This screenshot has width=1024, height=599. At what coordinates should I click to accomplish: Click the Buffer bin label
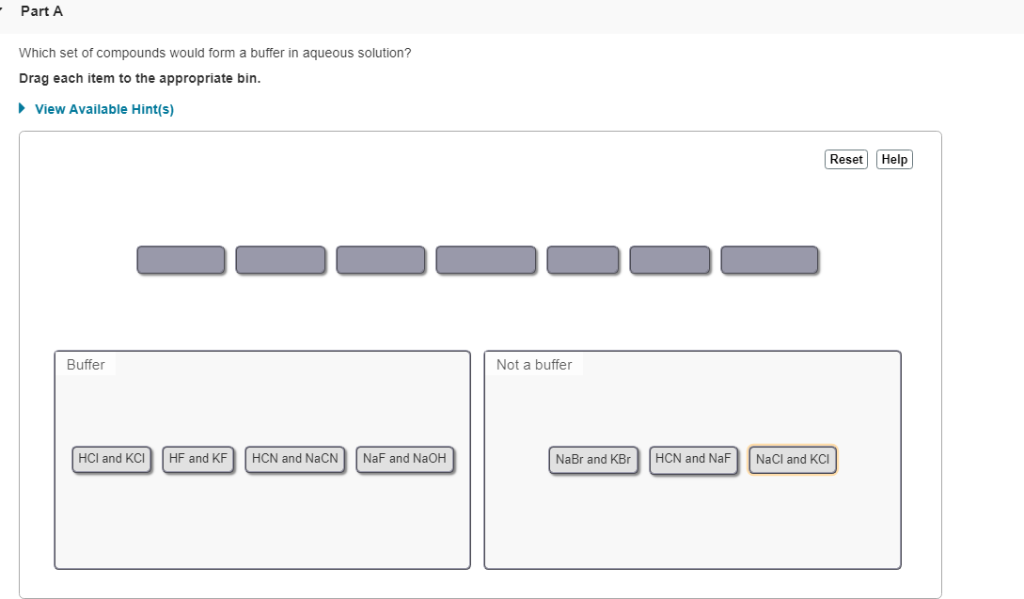tap(86, 364)
